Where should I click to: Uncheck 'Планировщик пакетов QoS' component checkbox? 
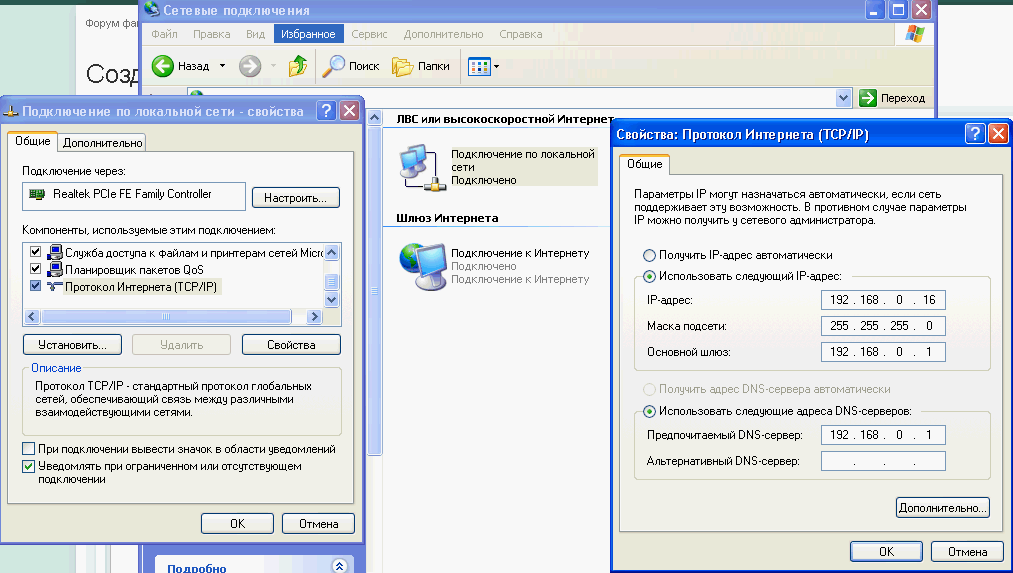click(x=37, y=269)
